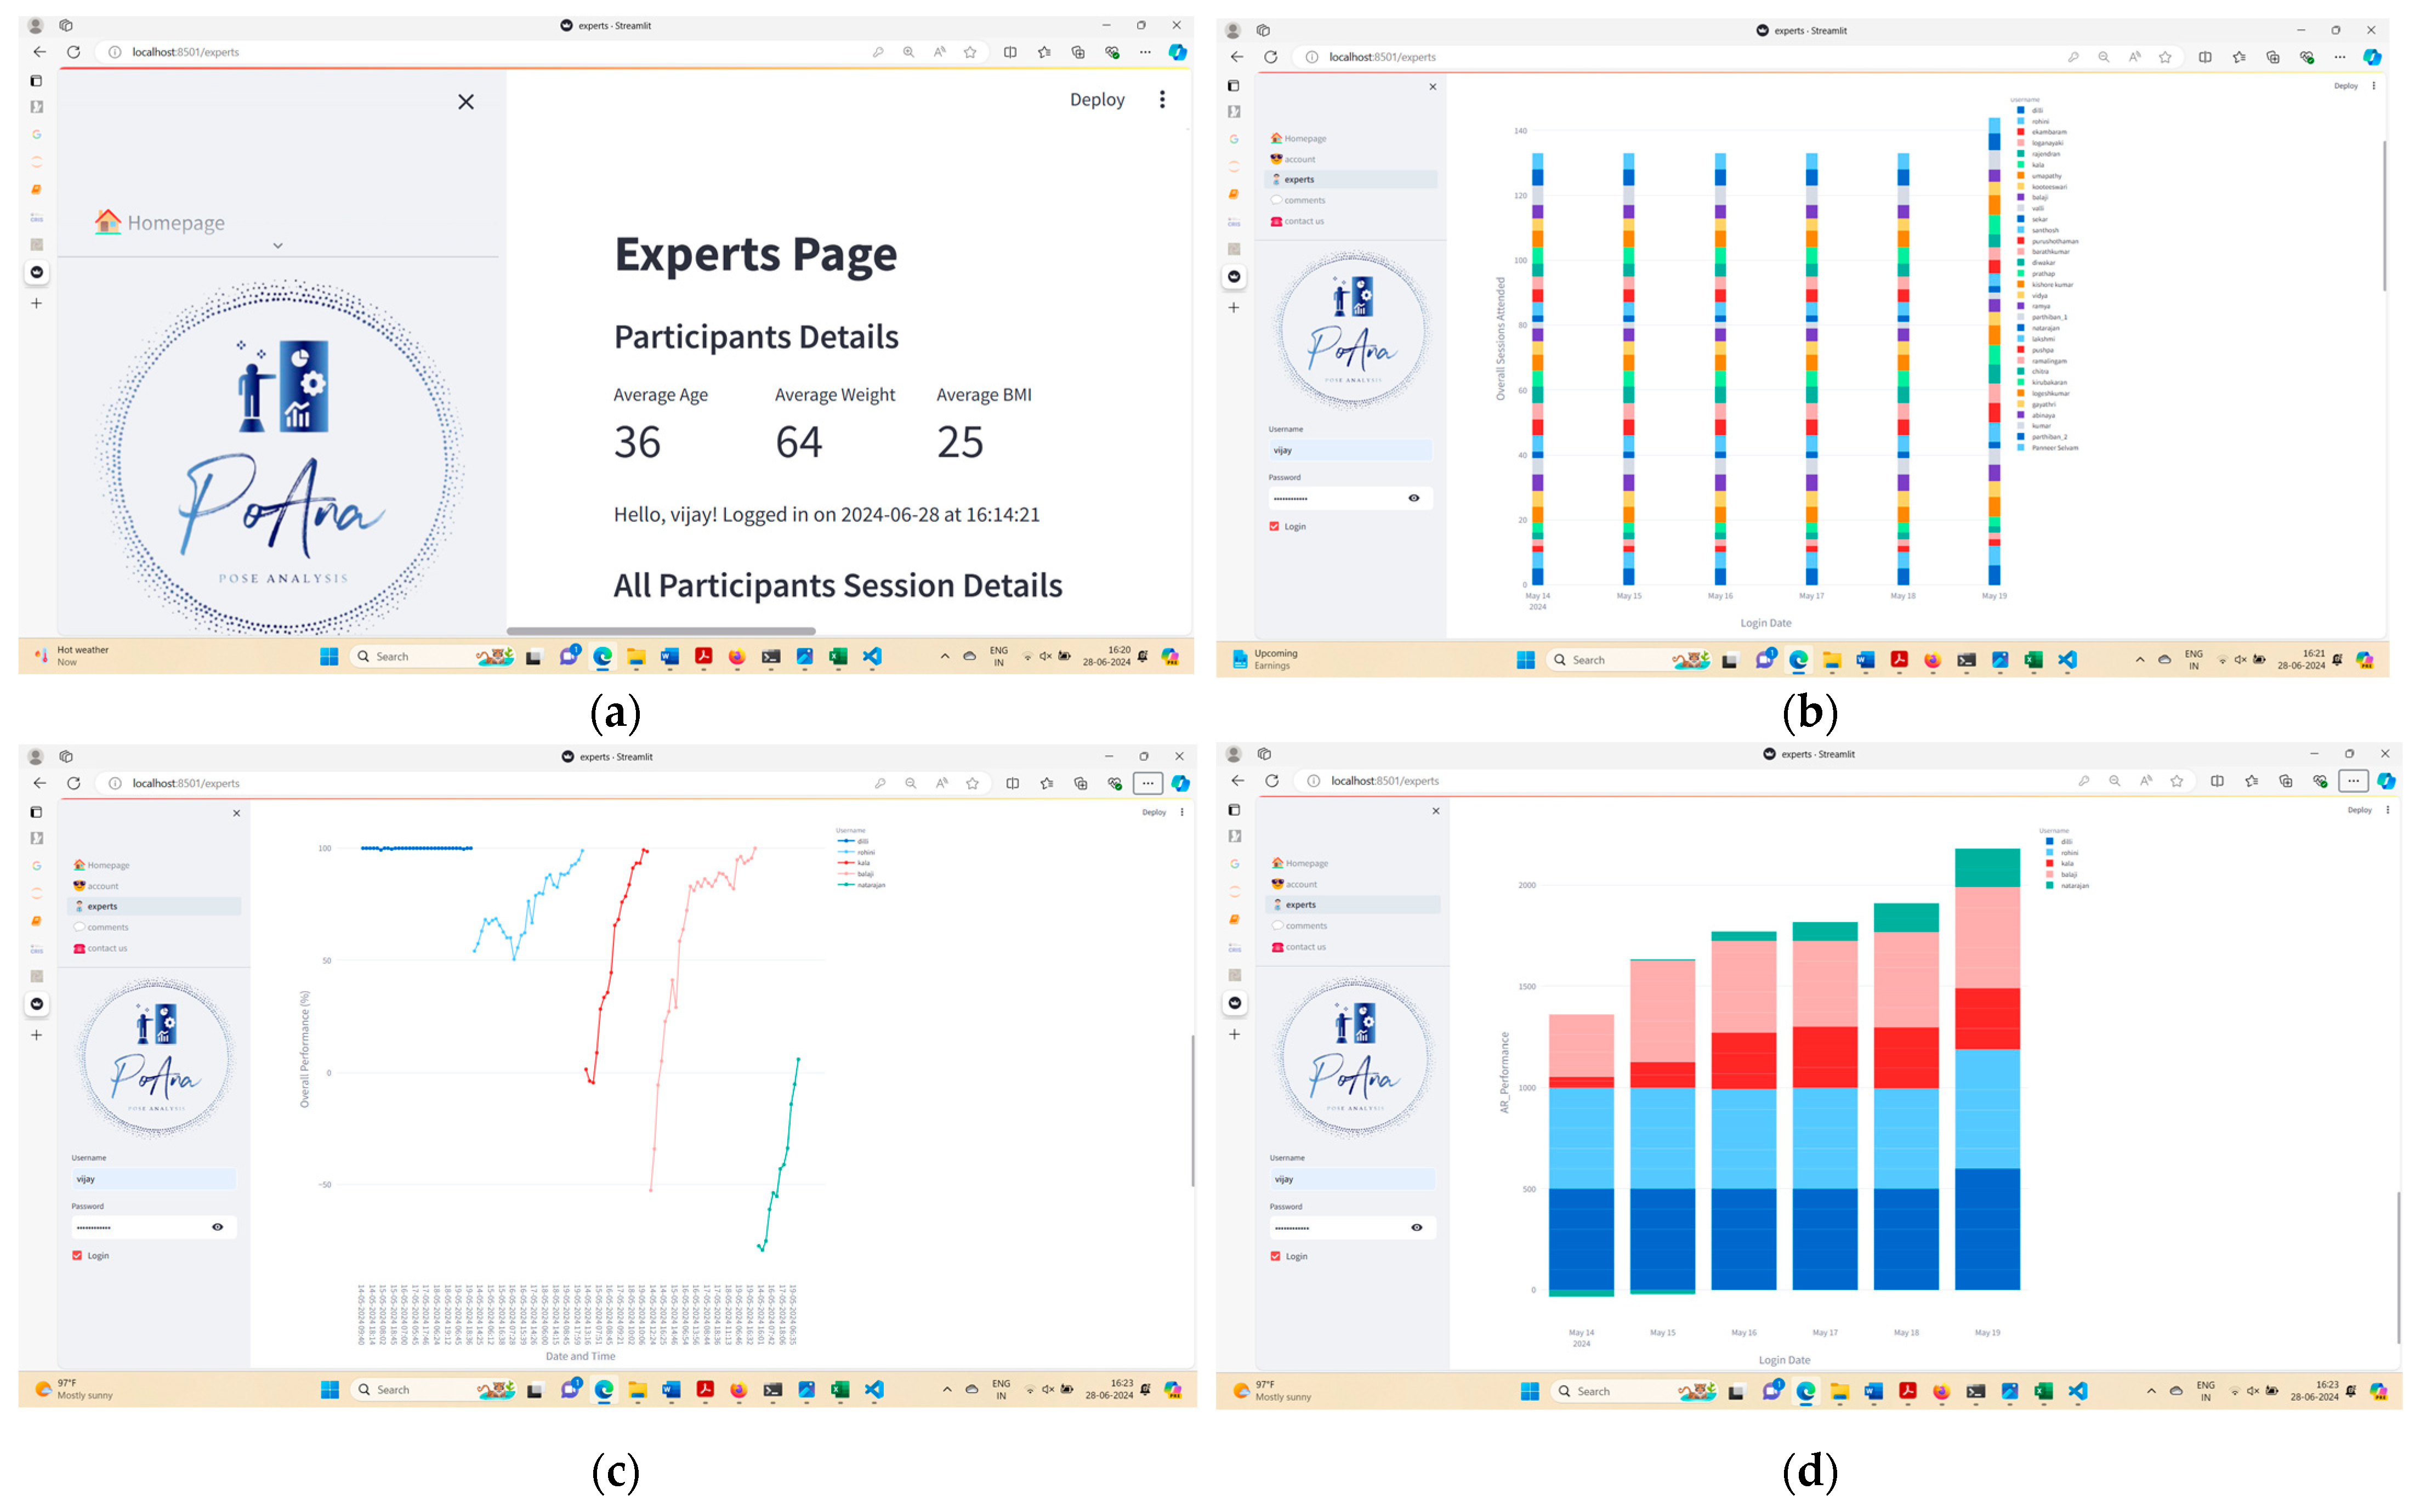2415x1512 pixels.
Task: Show hidden tray icons chevron in panel (d) taskbar
Action: (2151, 1391)
